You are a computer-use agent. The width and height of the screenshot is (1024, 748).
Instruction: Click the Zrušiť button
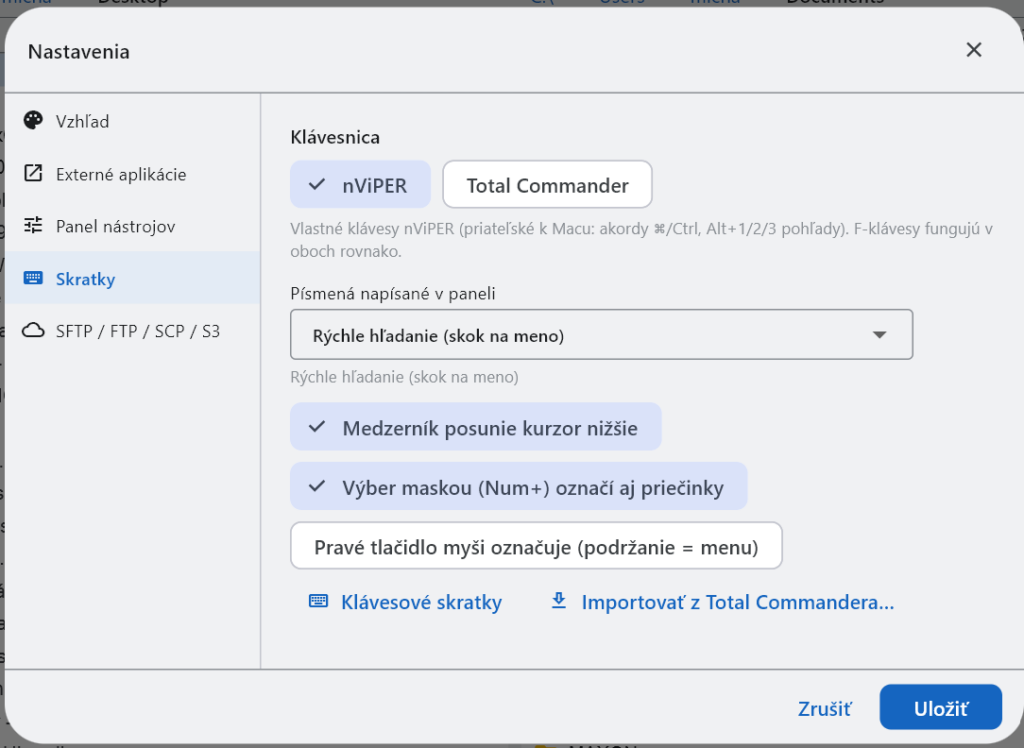pyautogui.click(x=824, y=708)
